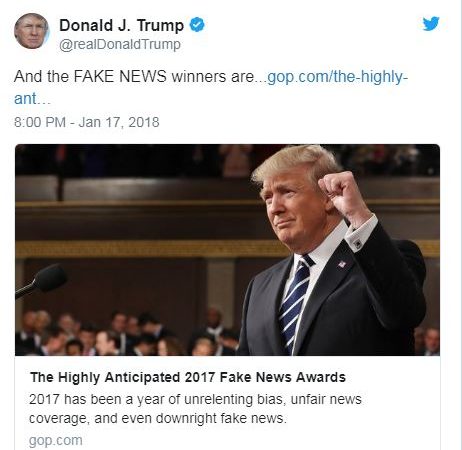Open the link card preview photo
This screenshot has width=462, height=450.
tap(227, 250)
